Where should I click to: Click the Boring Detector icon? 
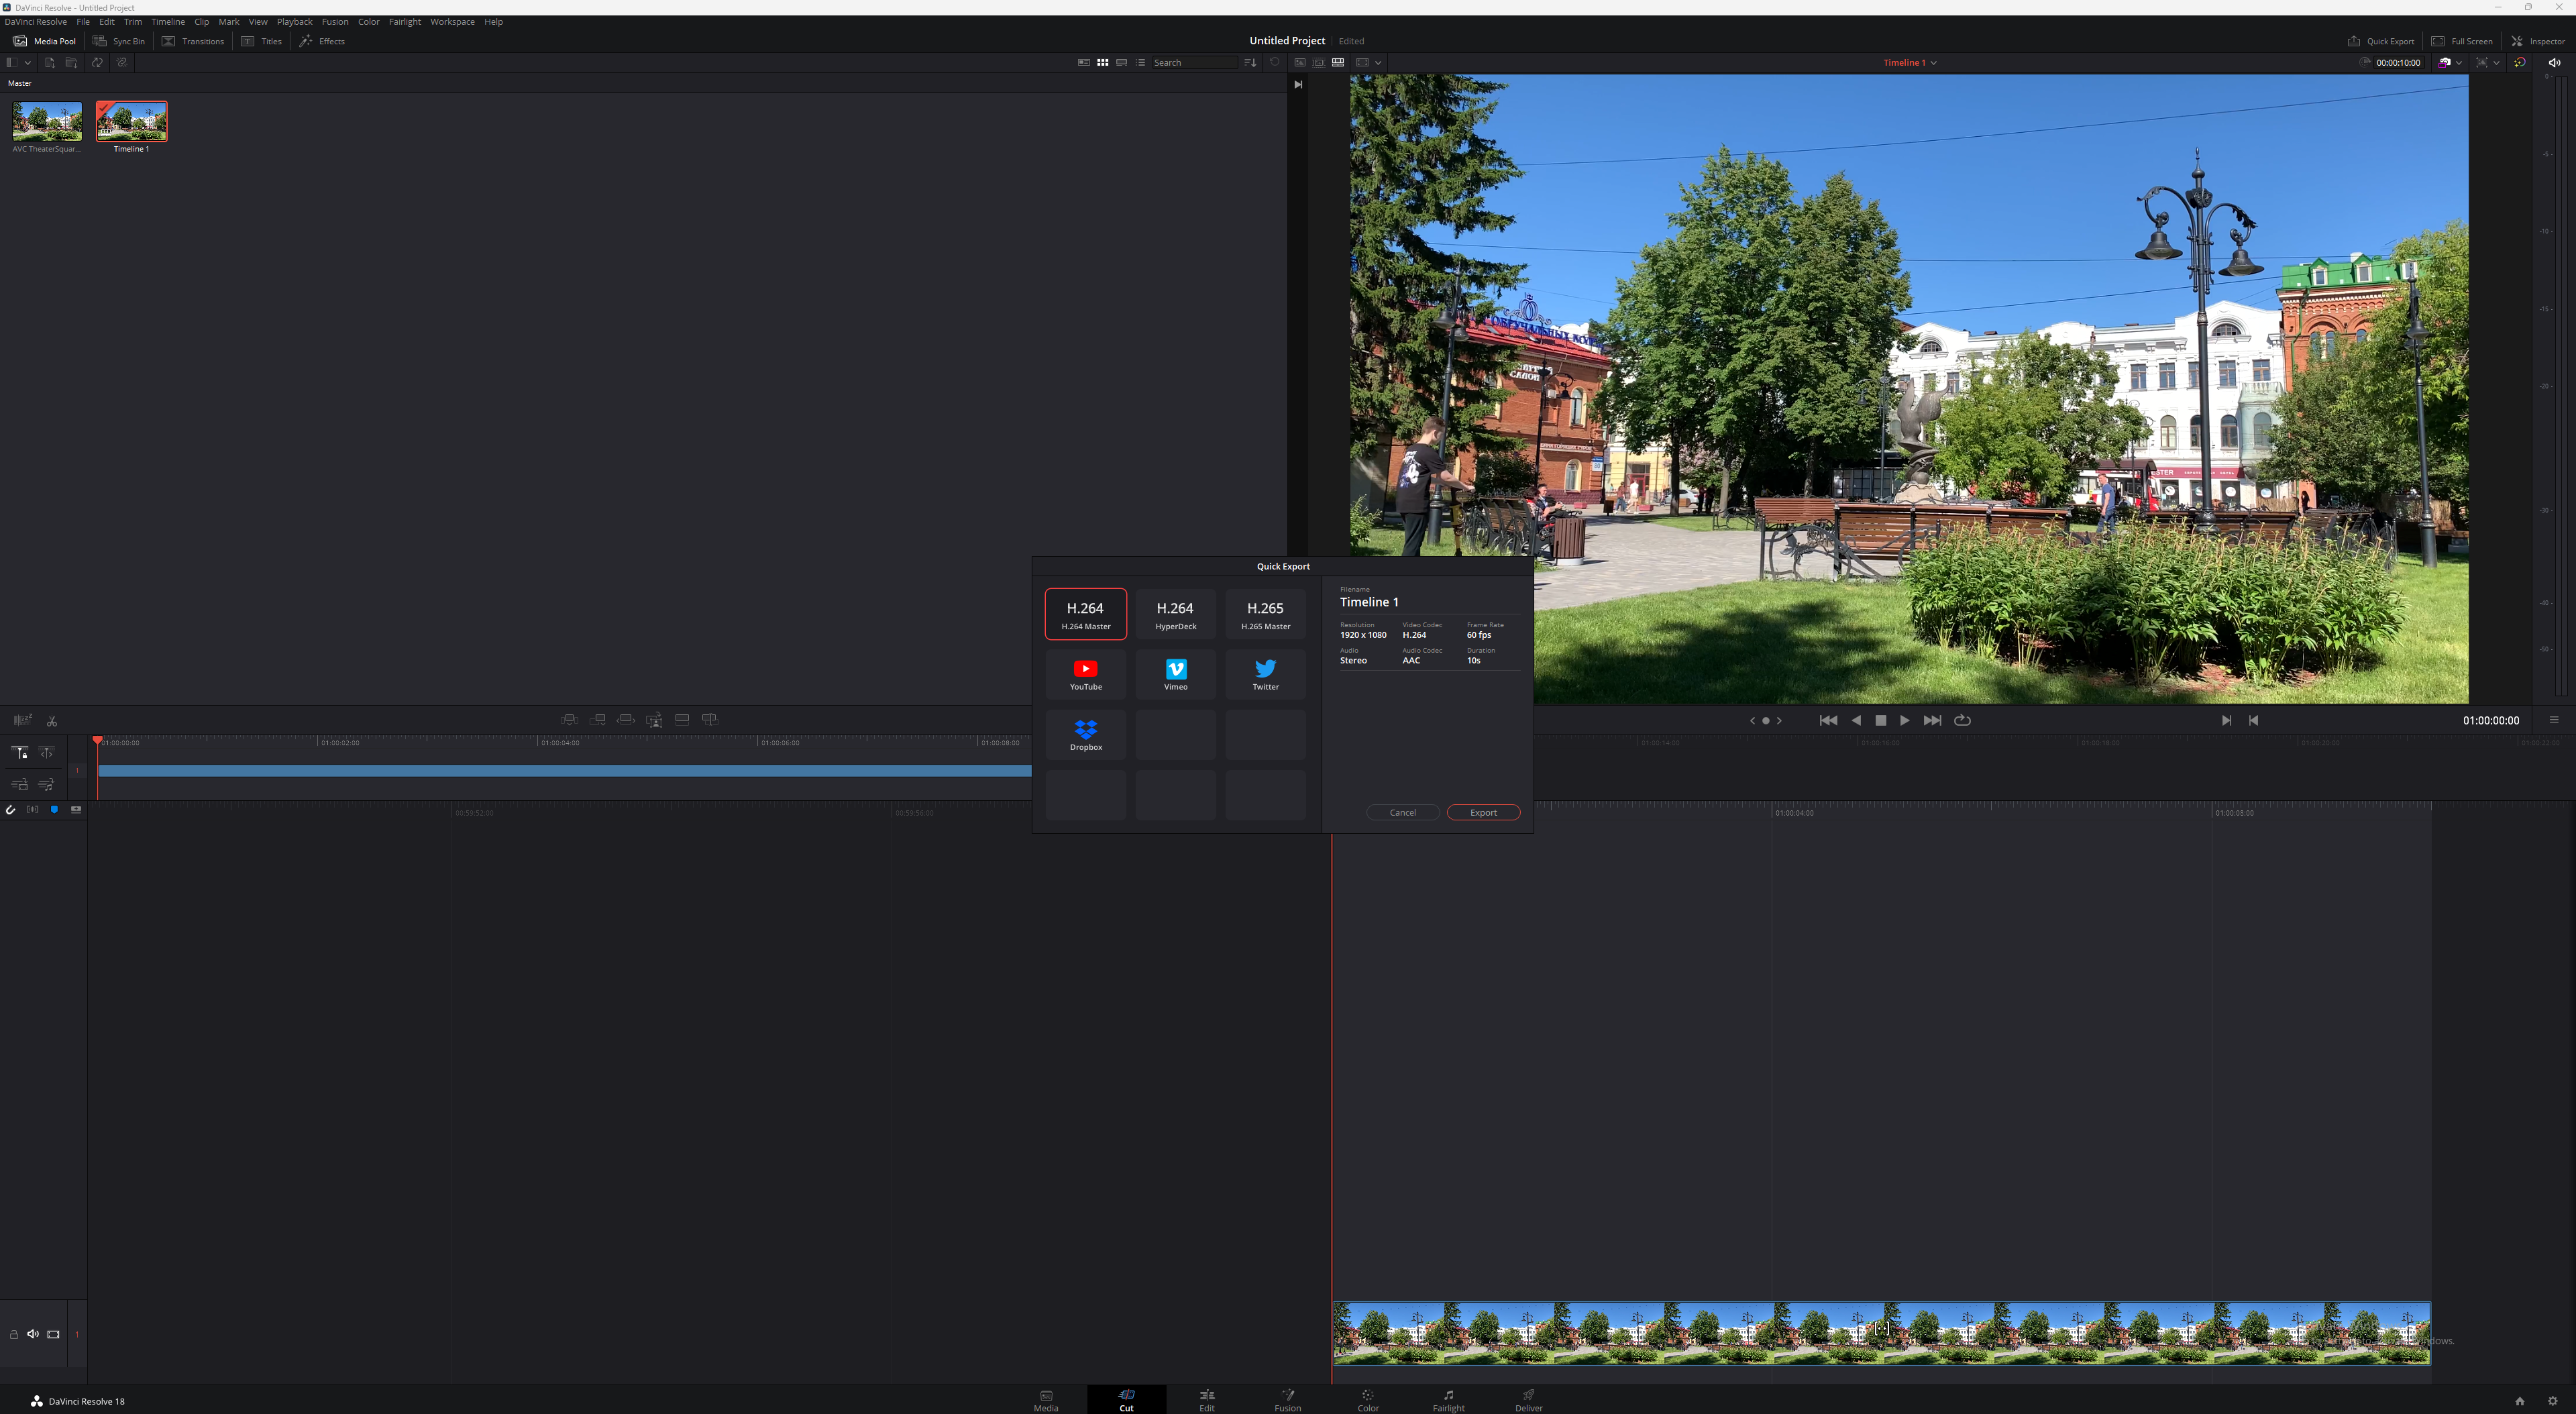point(22,720)
